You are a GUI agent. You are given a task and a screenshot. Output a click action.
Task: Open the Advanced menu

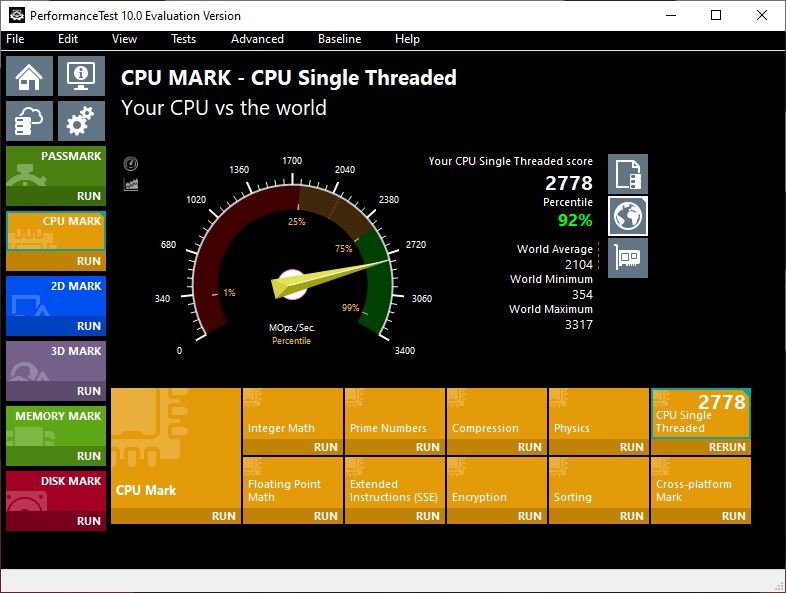click(x=257, y=39)
